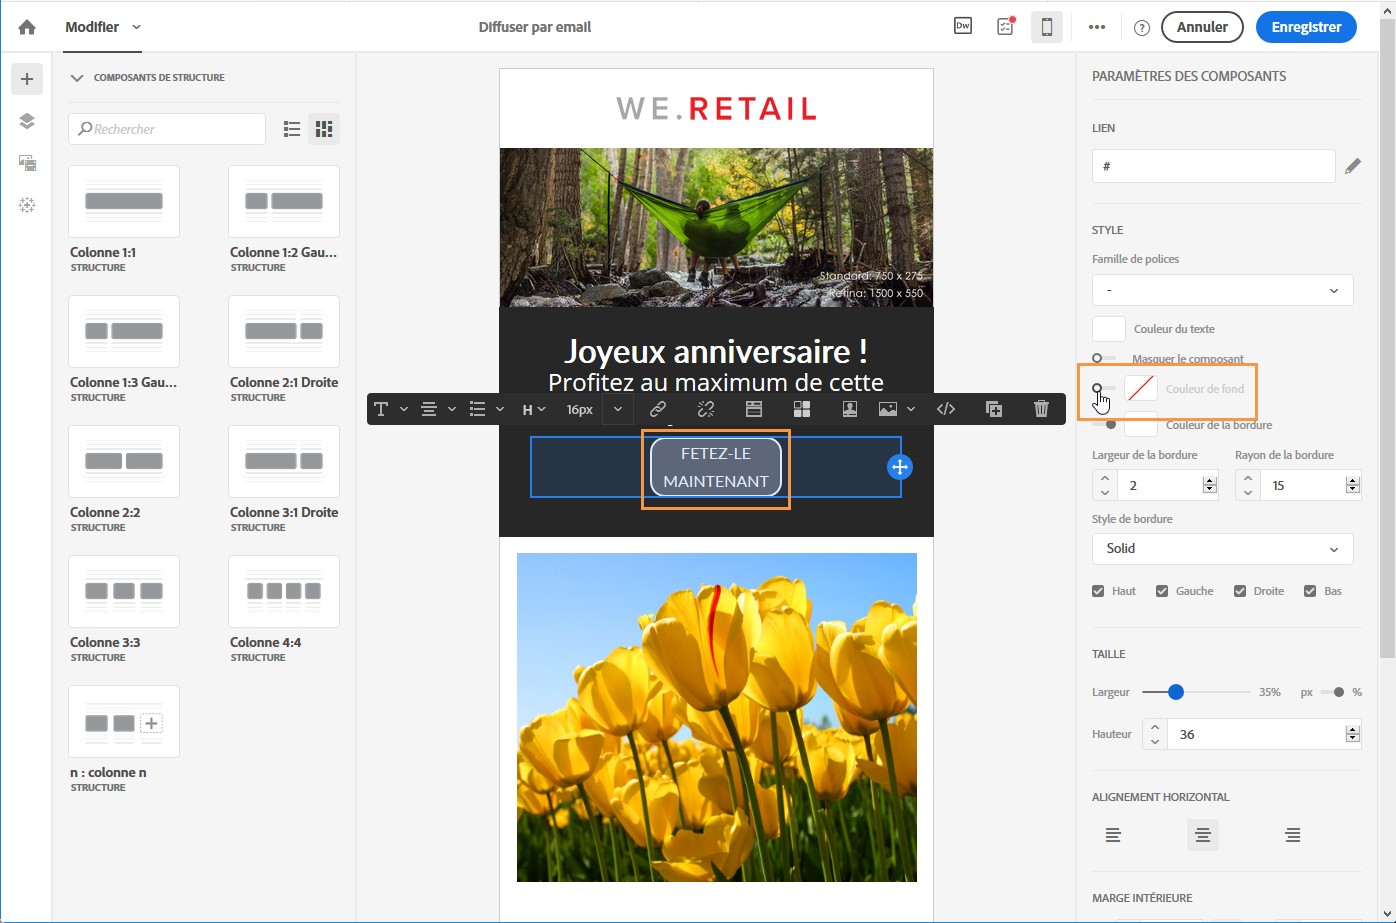Click the Rechercher search field
The width and height of the screenshot is (1396, 923).
(167, 129)
